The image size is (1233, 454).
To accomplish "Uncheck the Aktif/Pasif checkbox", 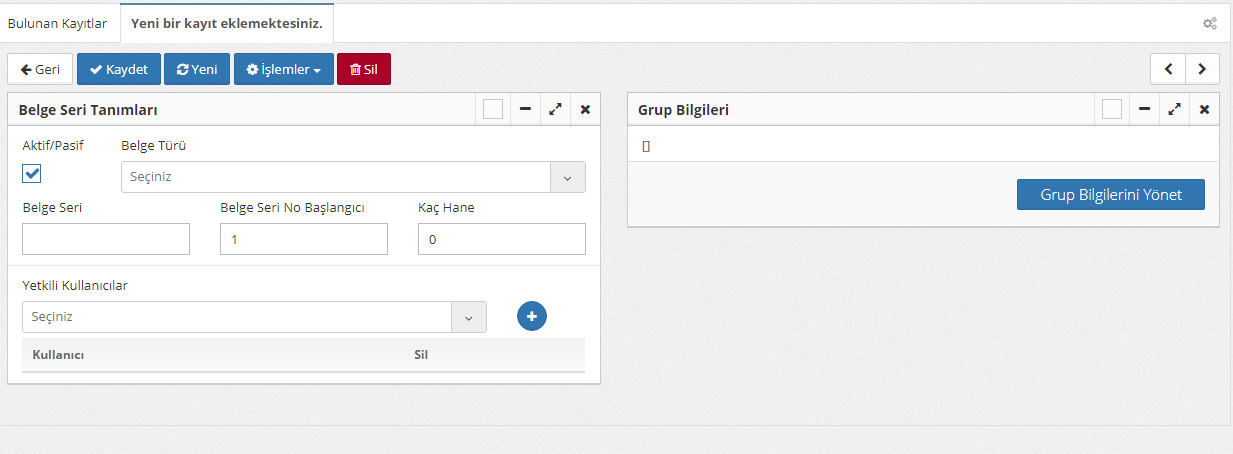I will point(32,174).
